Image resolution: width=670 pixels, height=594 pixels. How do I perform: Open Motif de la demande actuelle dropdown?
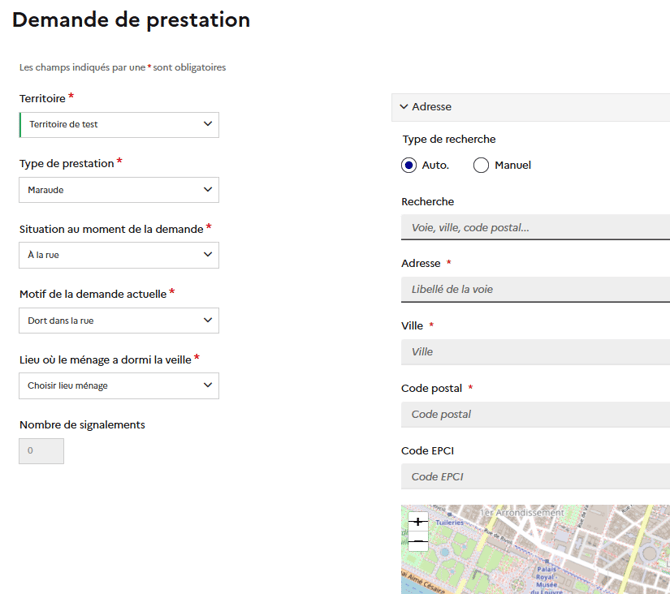(119, 321)
